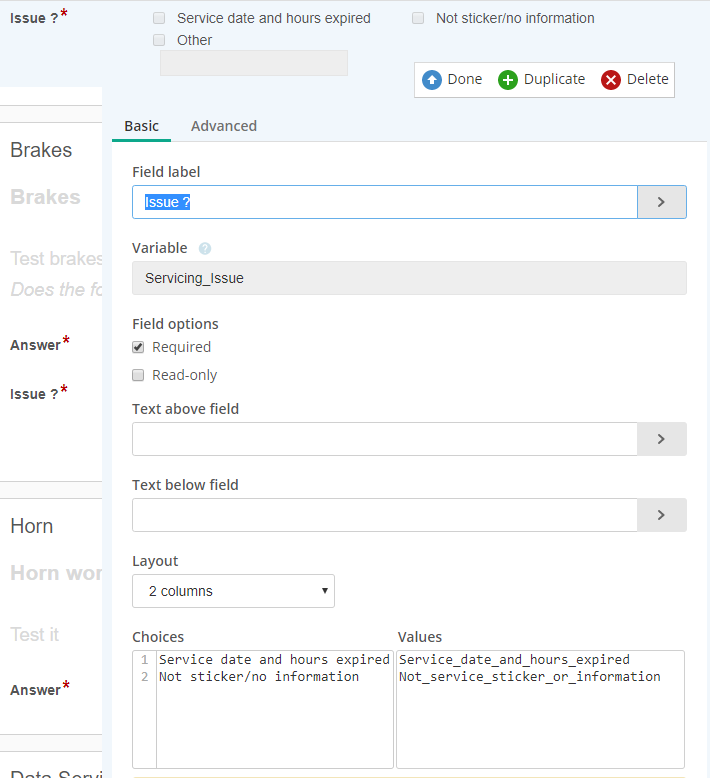Check 'Not sticker/no information' option

(418, 18)
